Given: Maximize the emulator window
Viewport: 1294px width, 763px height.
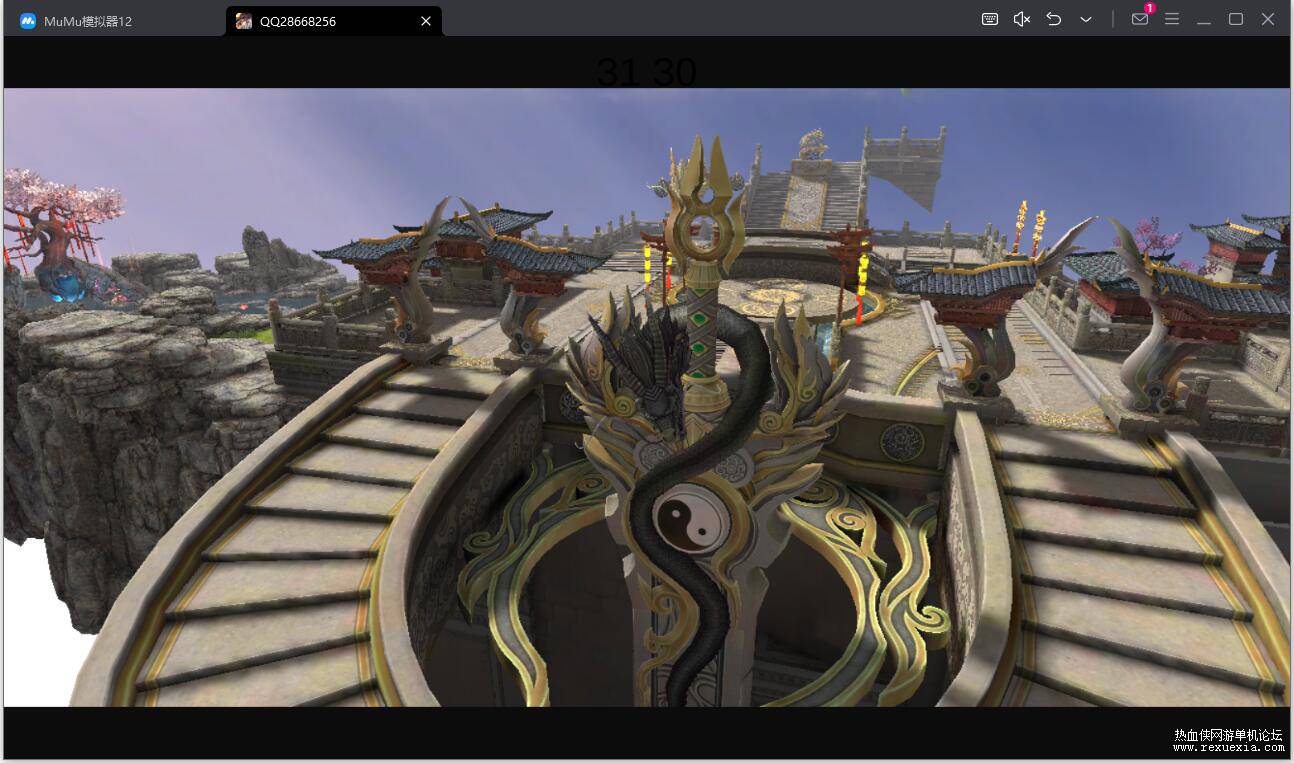Looking at the screenshot, I should [x=1236, y=19].
